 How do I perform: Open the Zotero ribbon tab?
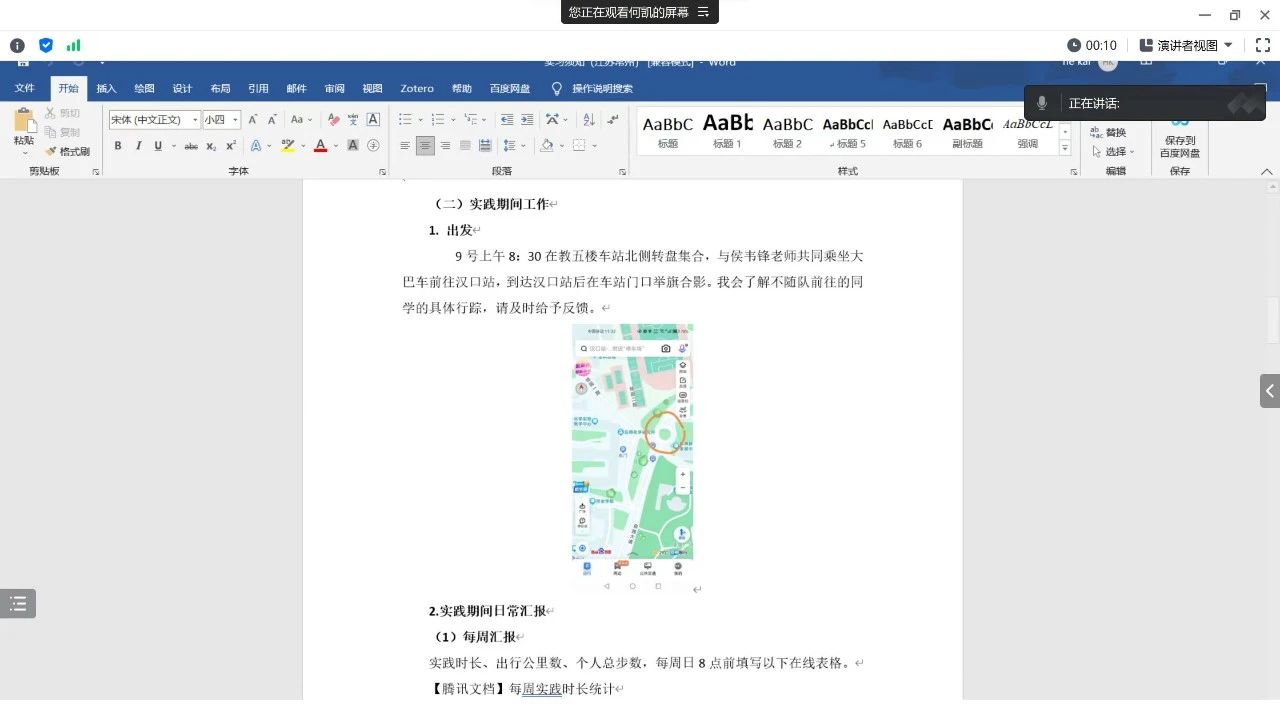pos(417,89)
